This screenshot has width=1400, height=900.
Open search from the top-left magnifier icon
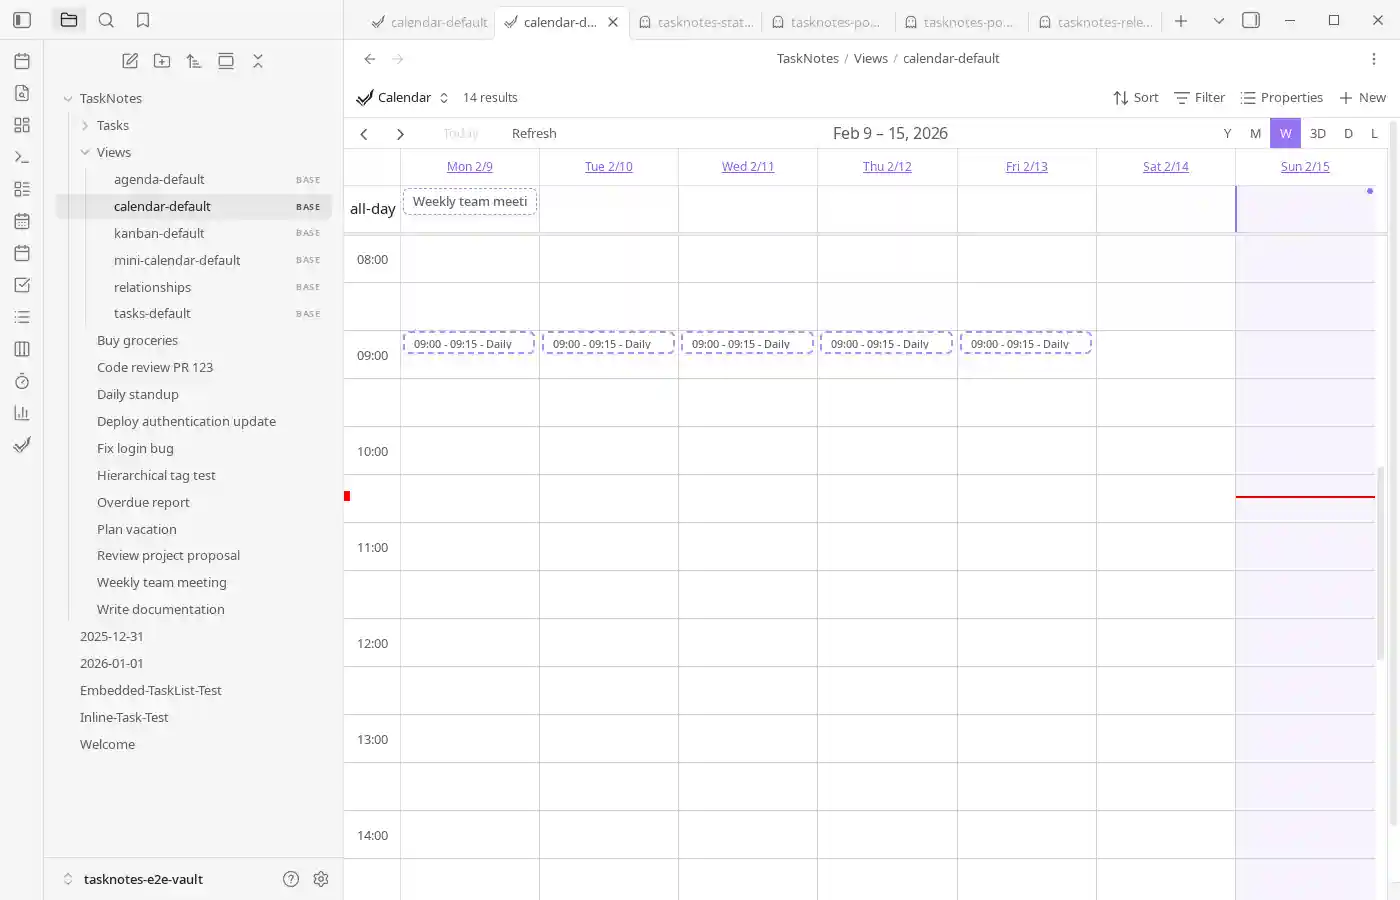tap(106, 19)
